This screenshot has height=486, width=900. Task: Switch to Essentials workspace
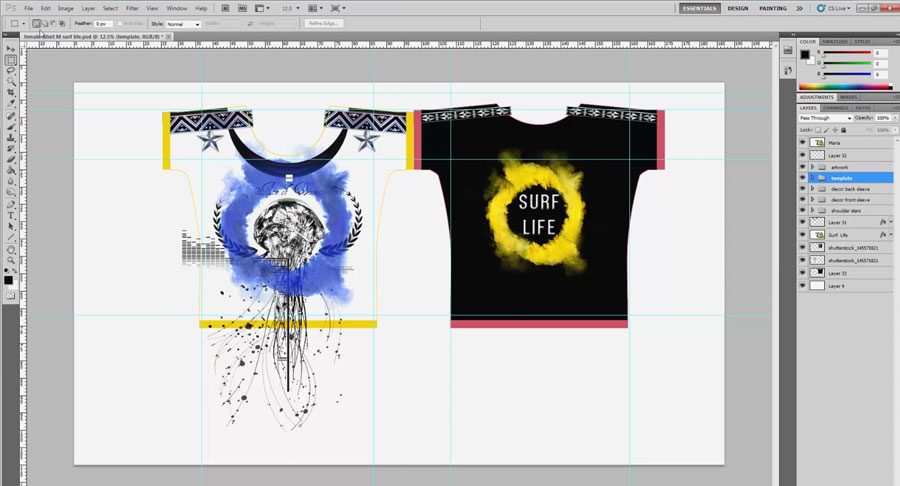click(x=700, y=9)
